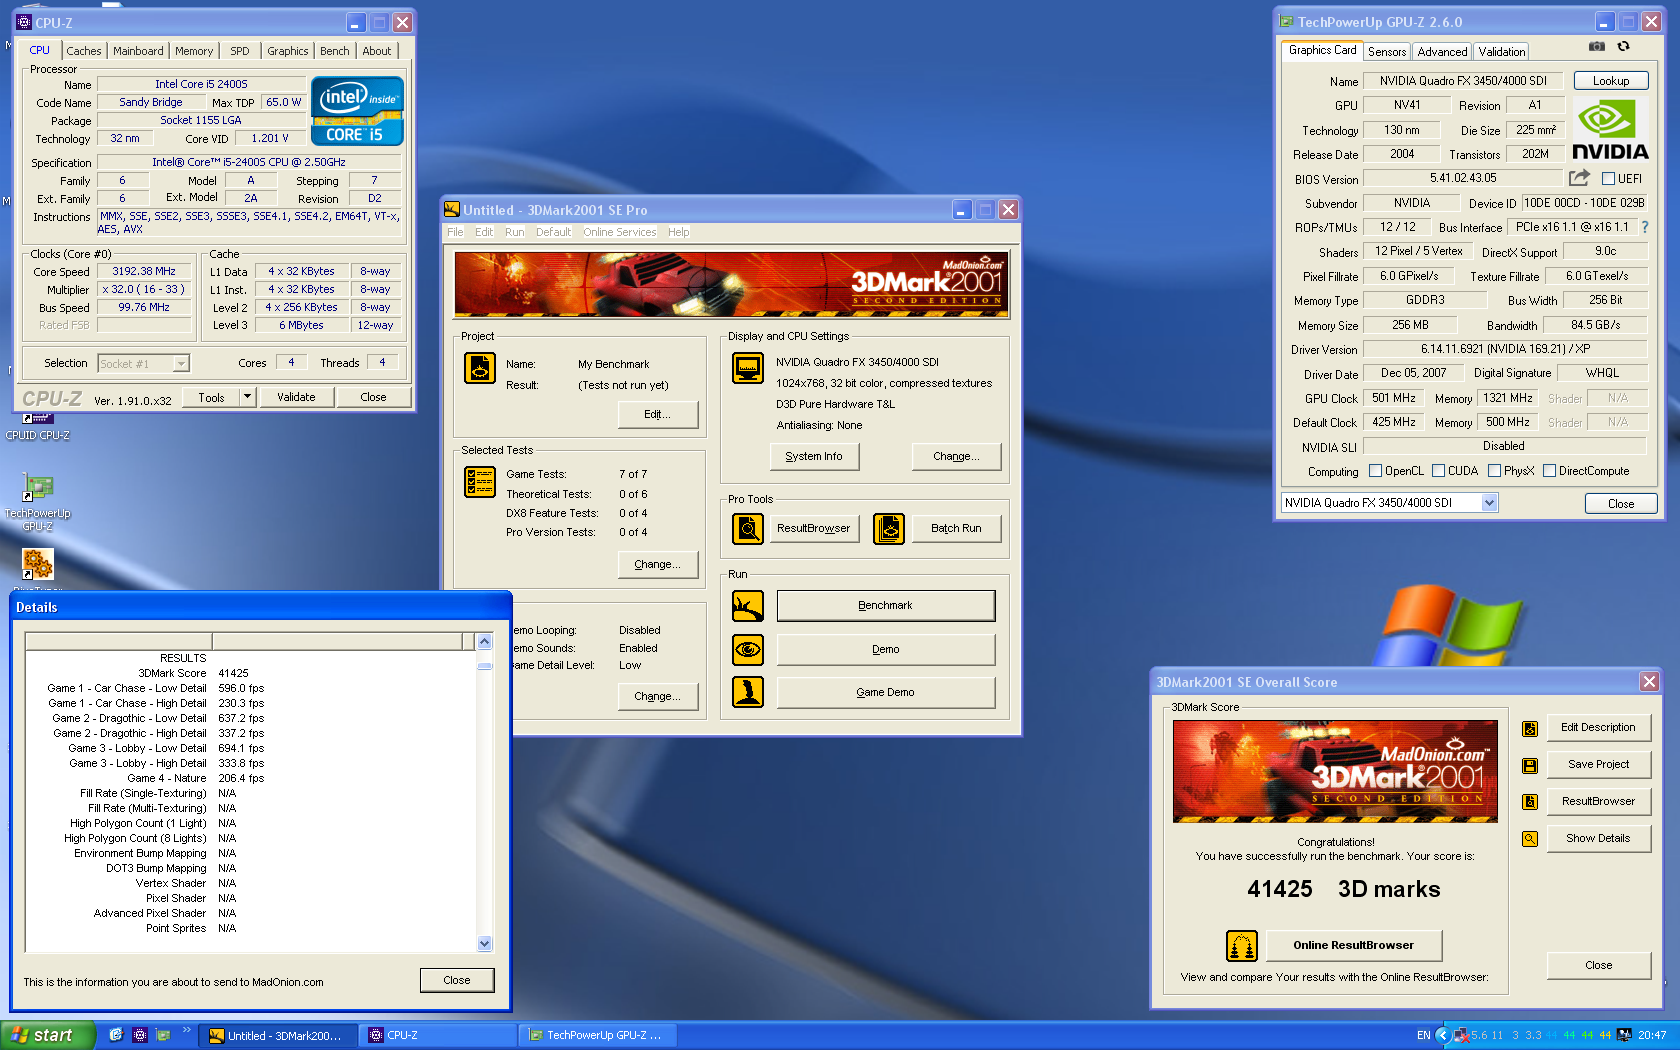This screenshot has width=1680, height=1050.
Task: Click the EN language indicator in tray
Action: click(1424, 1035)
